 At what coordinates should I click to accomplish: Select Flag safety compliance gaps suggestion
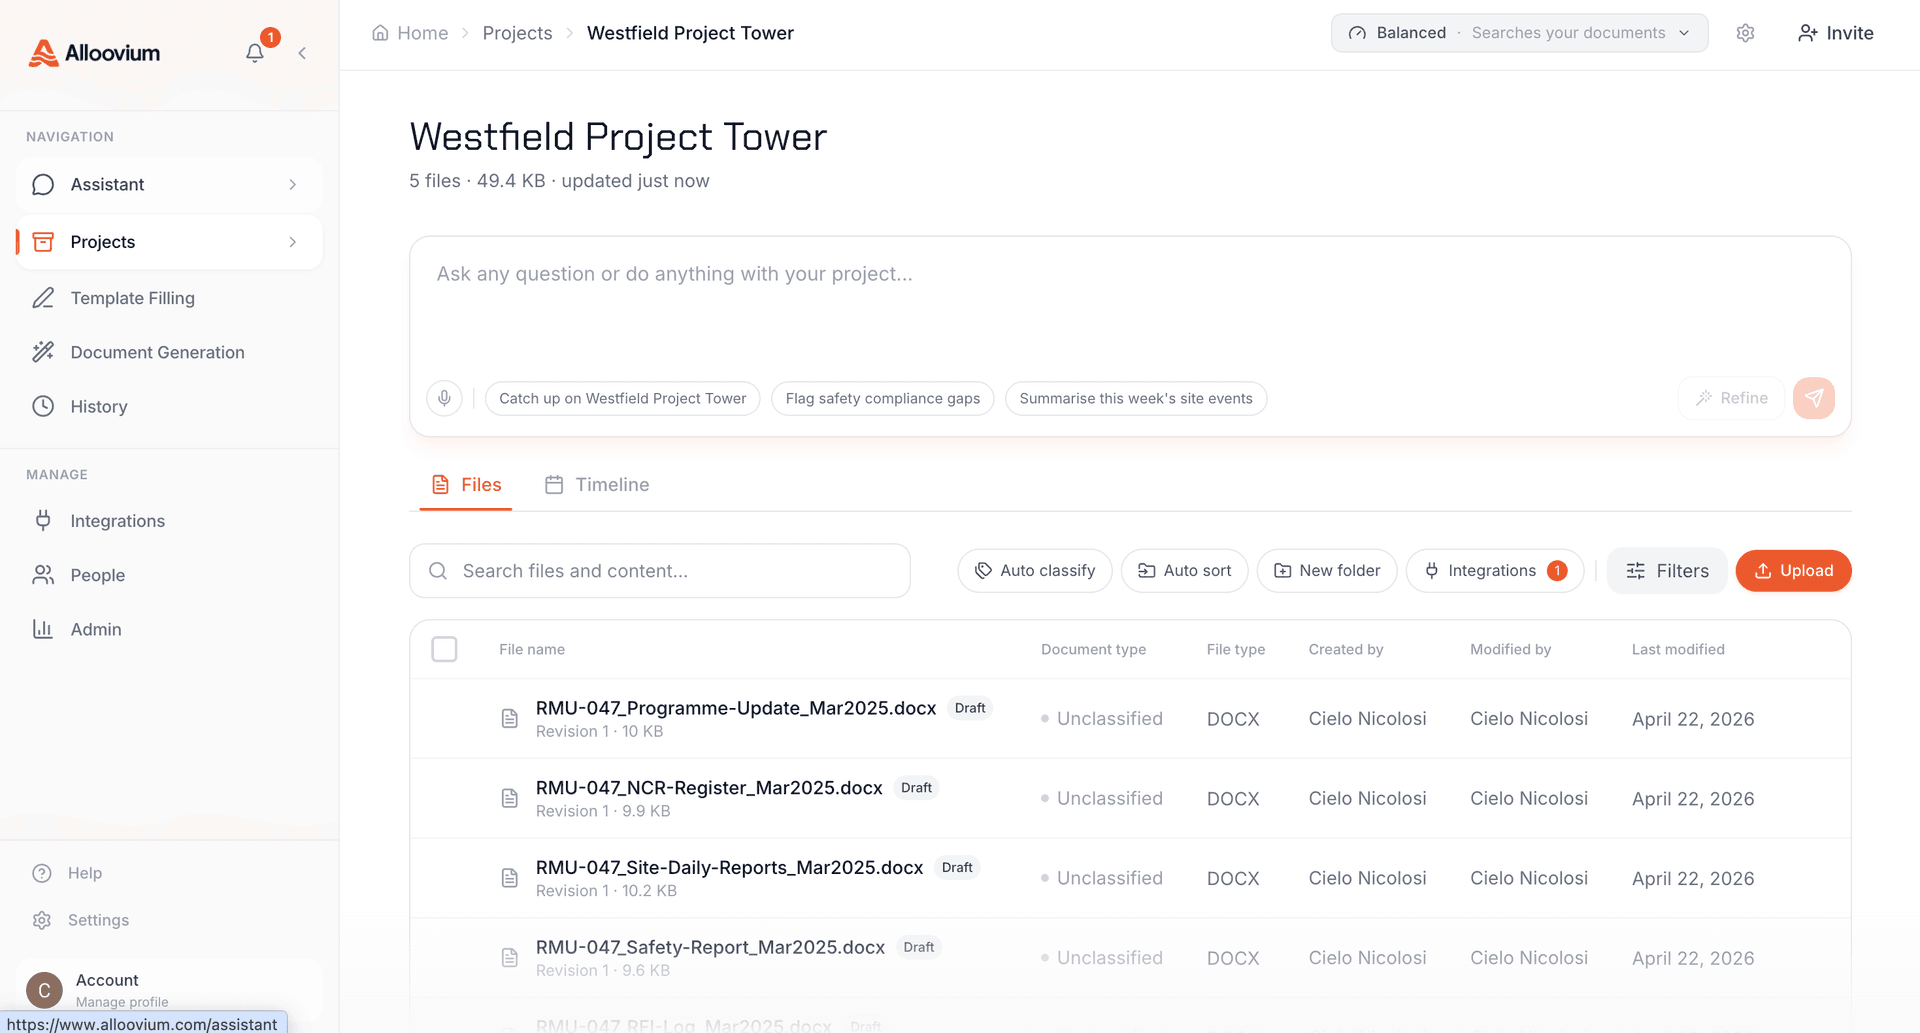[x=882, y=398]
